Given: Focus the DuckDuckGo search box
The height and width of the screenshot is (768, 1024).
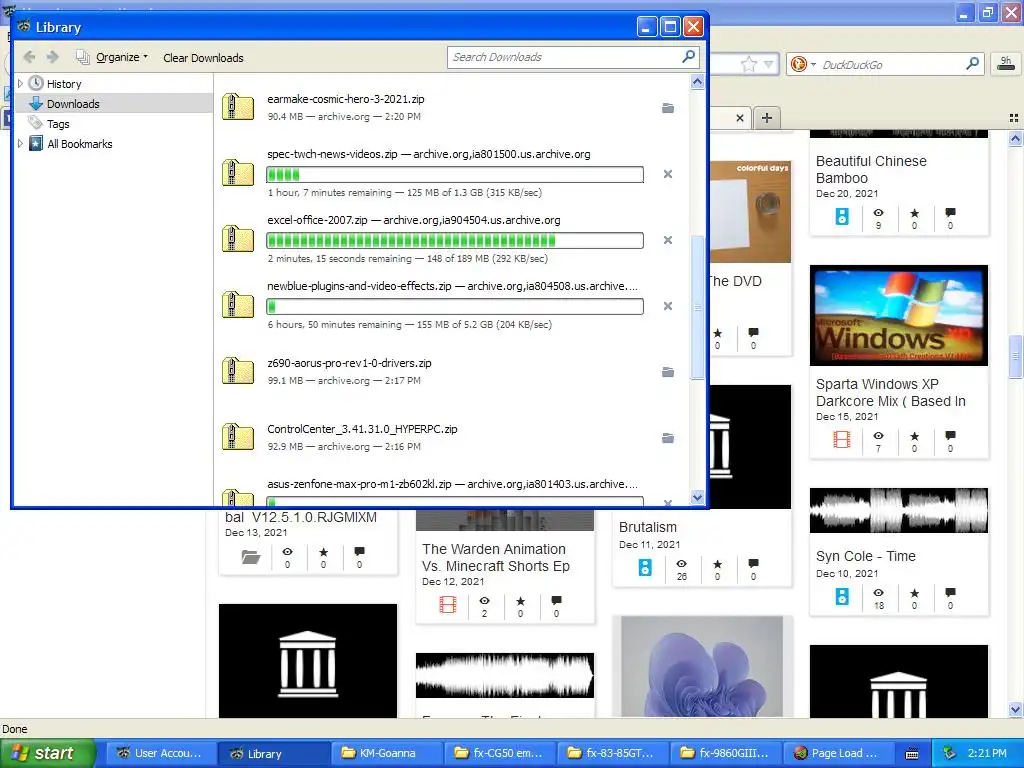Looking at the screenshot, I should point(891,65).
